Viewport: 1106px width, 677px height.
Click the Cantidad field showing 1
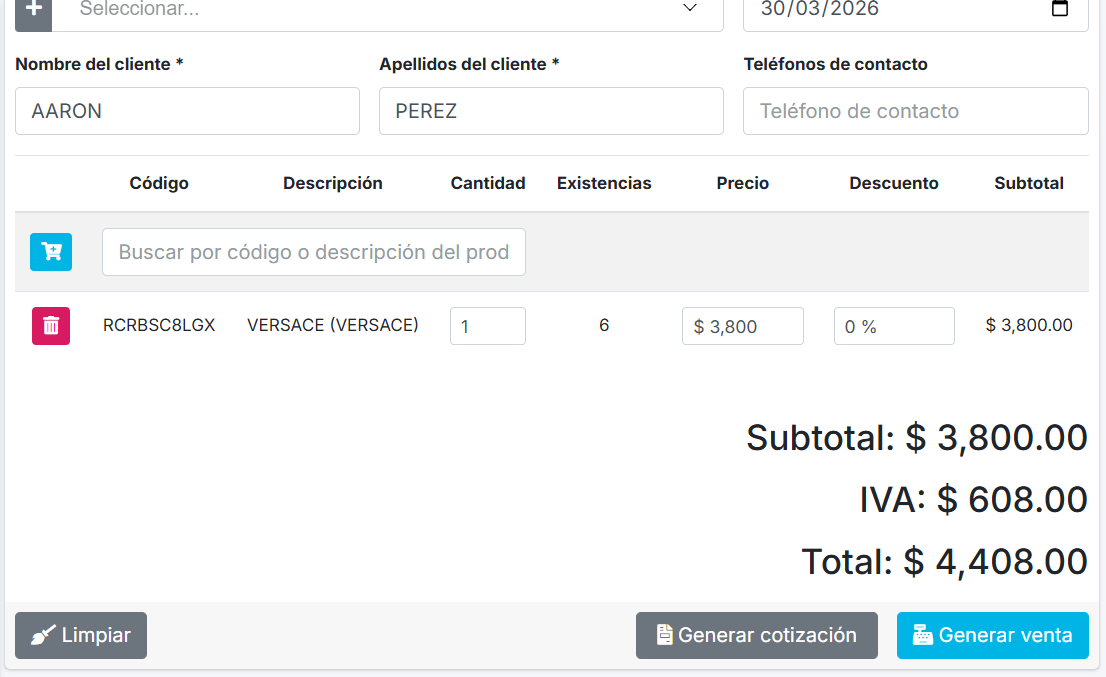[x=487, y=326]
